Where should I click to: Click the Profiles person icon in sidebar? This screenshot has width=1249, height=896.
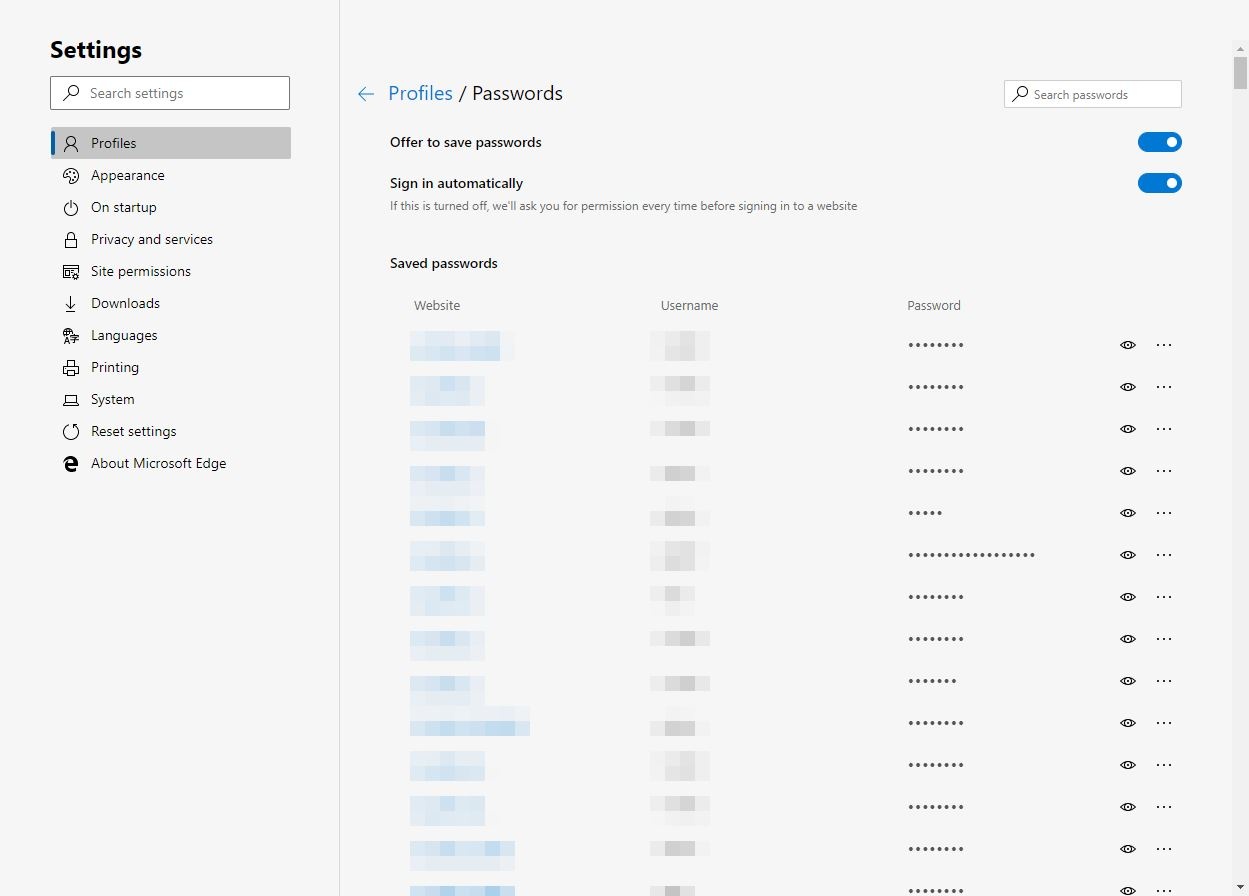[x=71, y=143]
